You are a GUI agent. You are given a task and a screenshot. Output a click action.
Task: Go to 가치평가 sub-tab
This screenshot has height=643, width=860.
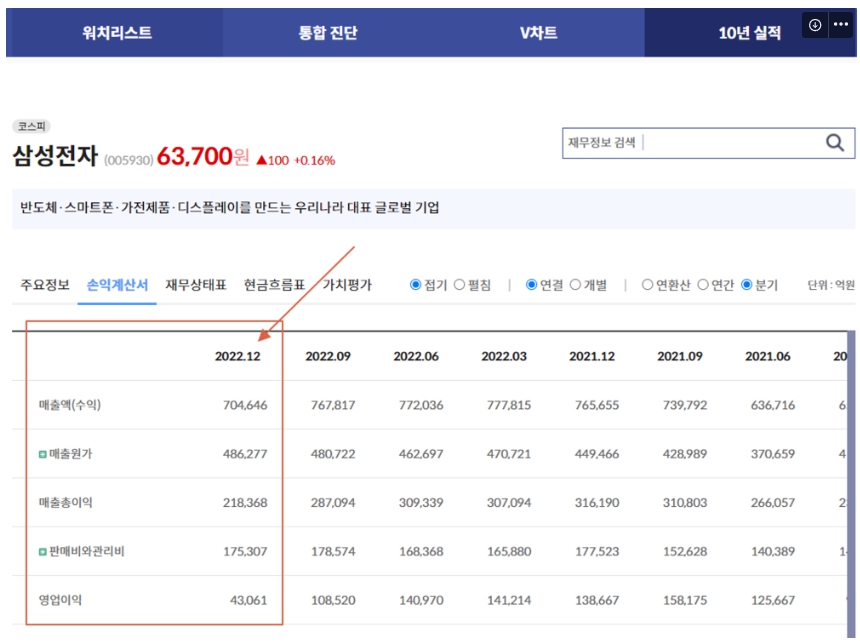pyautogui.click(x=347, y=285)
